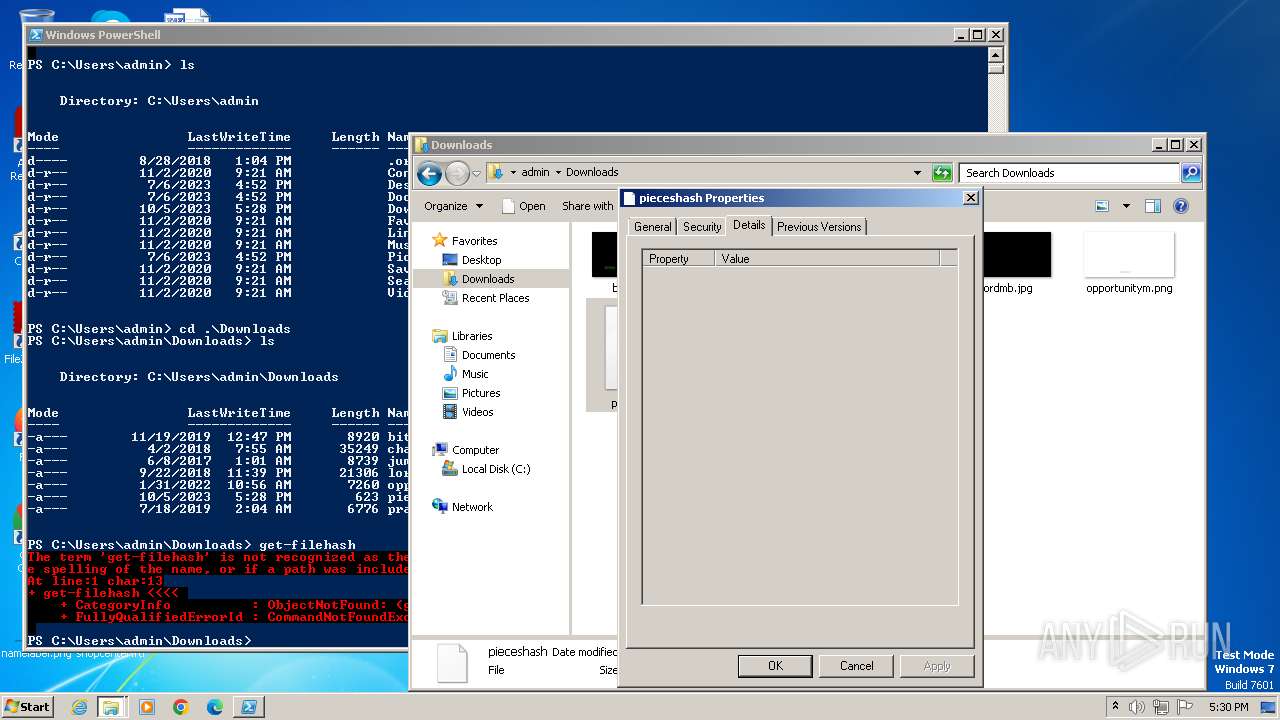Open Local Disk (C:)
The height and width of the screenshot is (720, 1280).
pos(496,469)
